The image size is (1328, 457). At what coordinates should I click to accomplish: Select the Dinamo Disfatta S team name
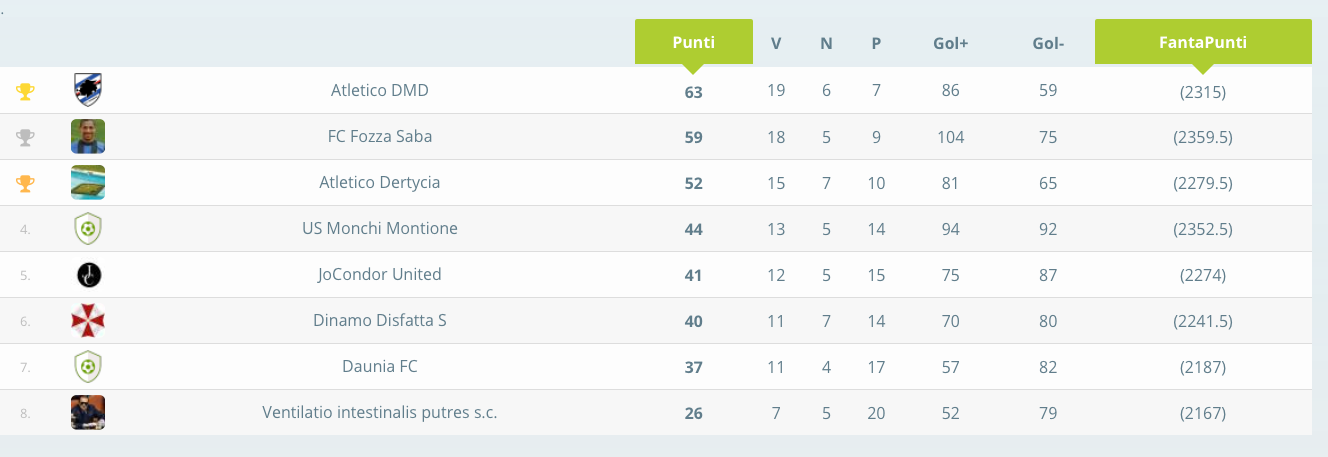pyautogui.click(x=380, y=320)
